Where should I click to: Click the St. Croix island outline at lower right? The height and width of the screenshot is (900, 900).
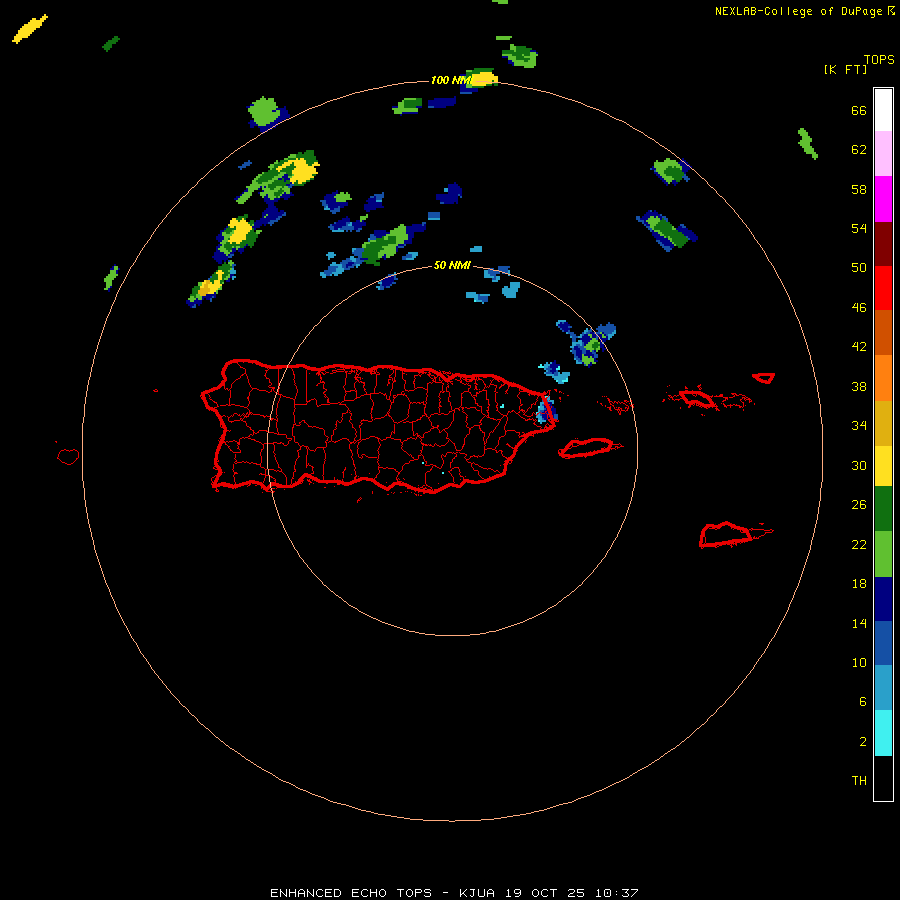(735, 535)
